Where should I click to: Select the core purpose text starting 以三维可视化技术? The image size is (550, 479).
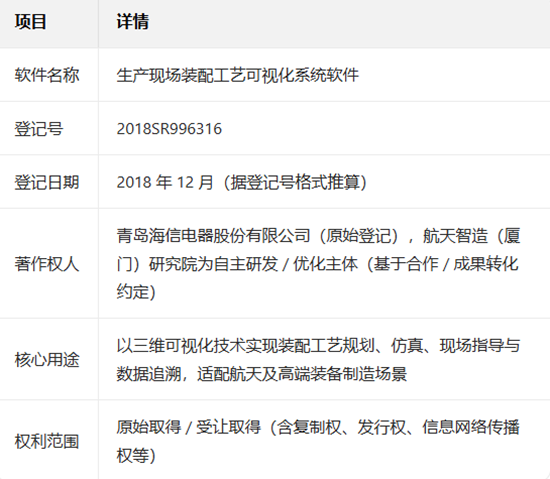pyautogui.click(x=318, y=359)
